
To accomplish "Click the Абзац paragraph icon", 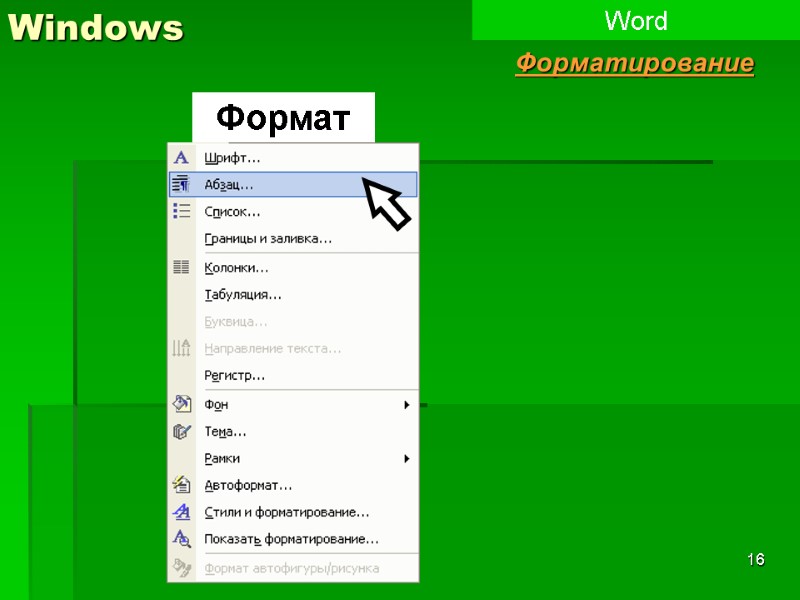I will 181,185.
